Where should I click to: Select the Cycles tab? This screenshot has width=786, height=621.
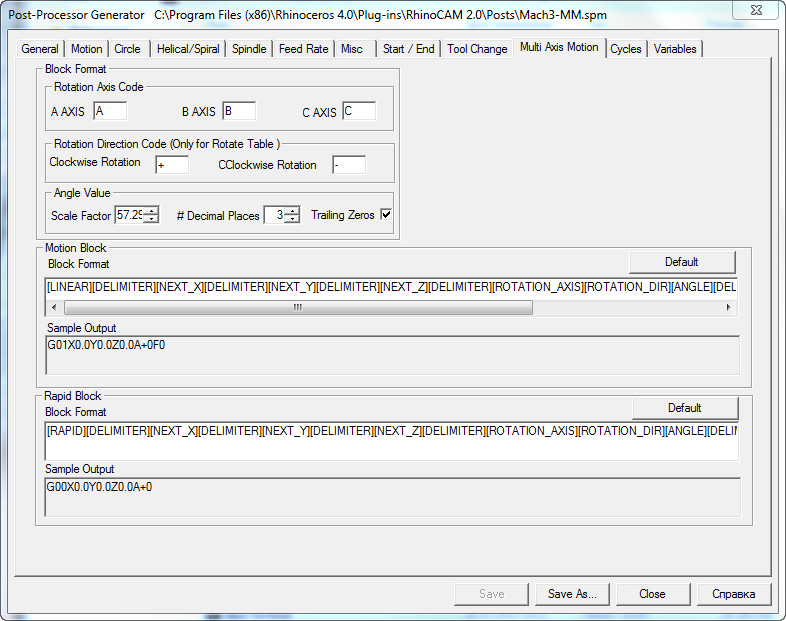pyautogui.click(x=626, y=49)
